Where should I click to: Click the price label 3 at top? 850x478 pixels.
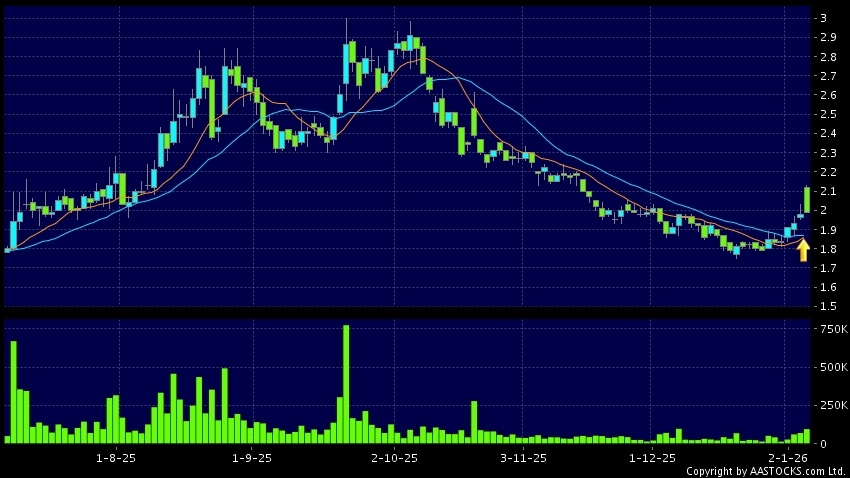pos(822,18)
